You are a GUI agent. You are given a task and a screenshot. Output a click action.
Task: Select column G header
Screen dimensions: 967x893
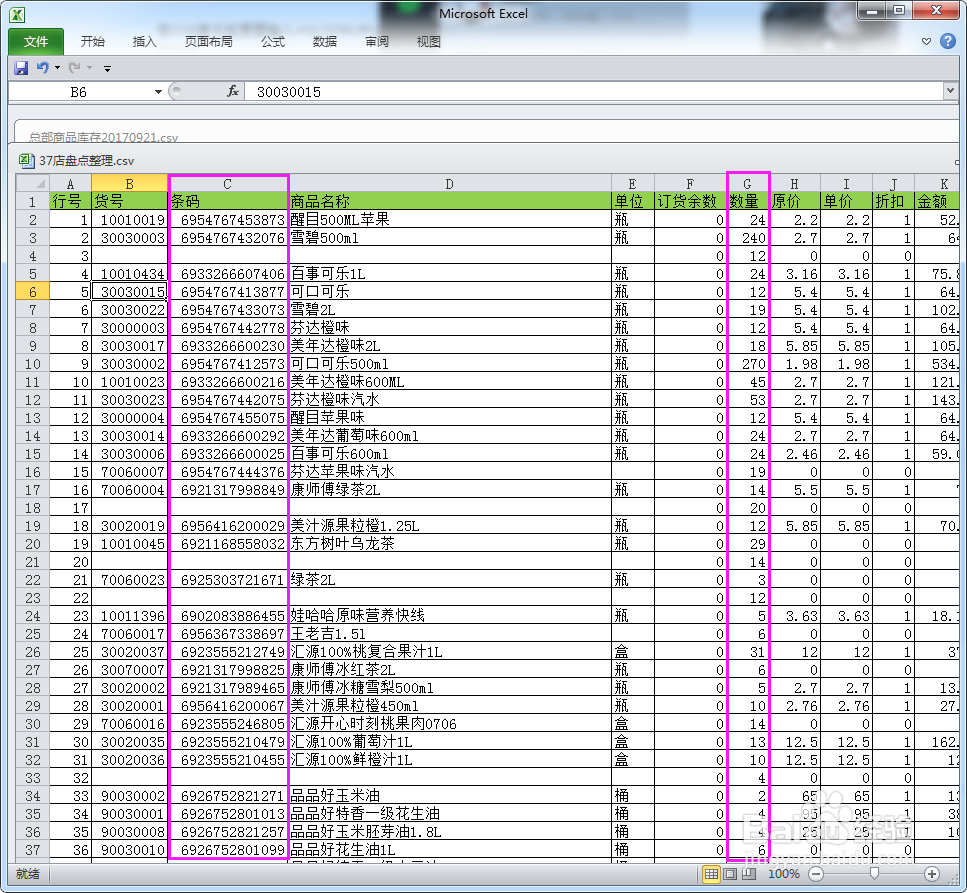[x=747, y=184]
